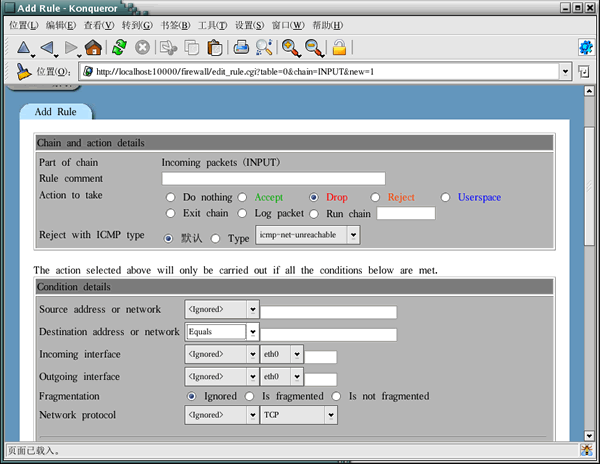
Task: Print the page with printer icon
Action: (x=241, y=48)
